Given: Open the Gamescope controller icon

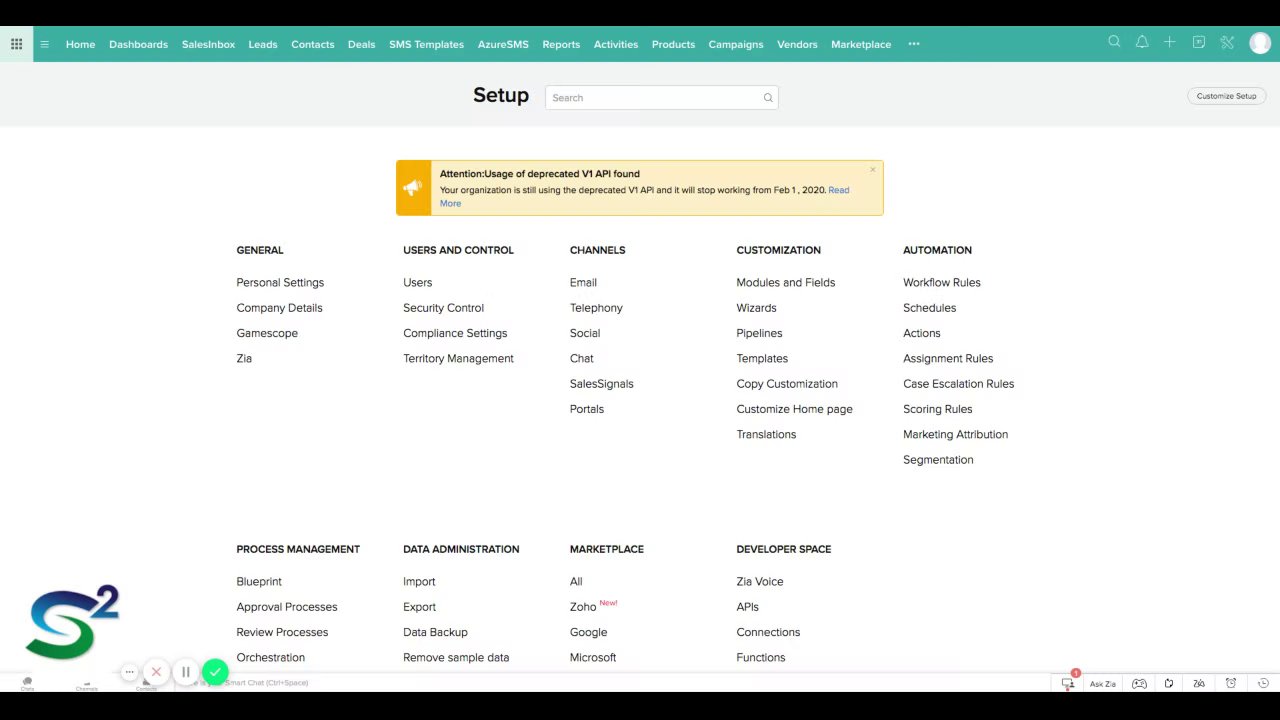Looking at the screenshot, I should coord(1139,683).
